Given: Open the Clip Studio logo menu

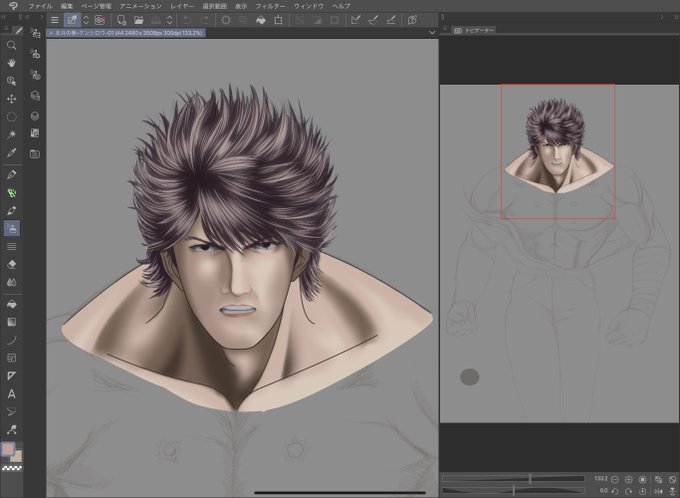Looking at the screenshot, I should [x=13, y=6].
